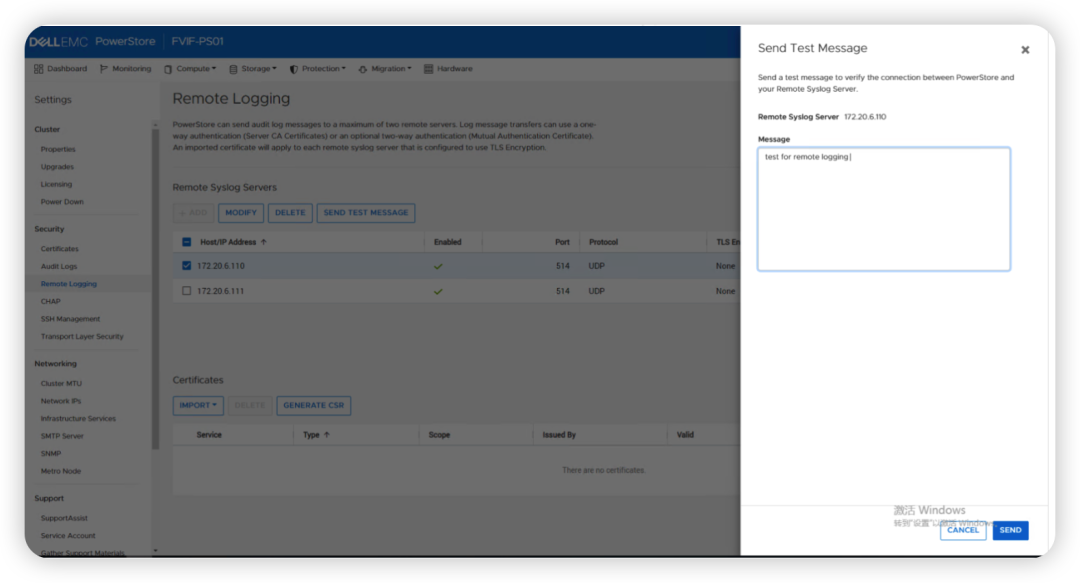Click SEND TEST MESSAGE button
Screen dimensions: 1080x583
(366, 213)
